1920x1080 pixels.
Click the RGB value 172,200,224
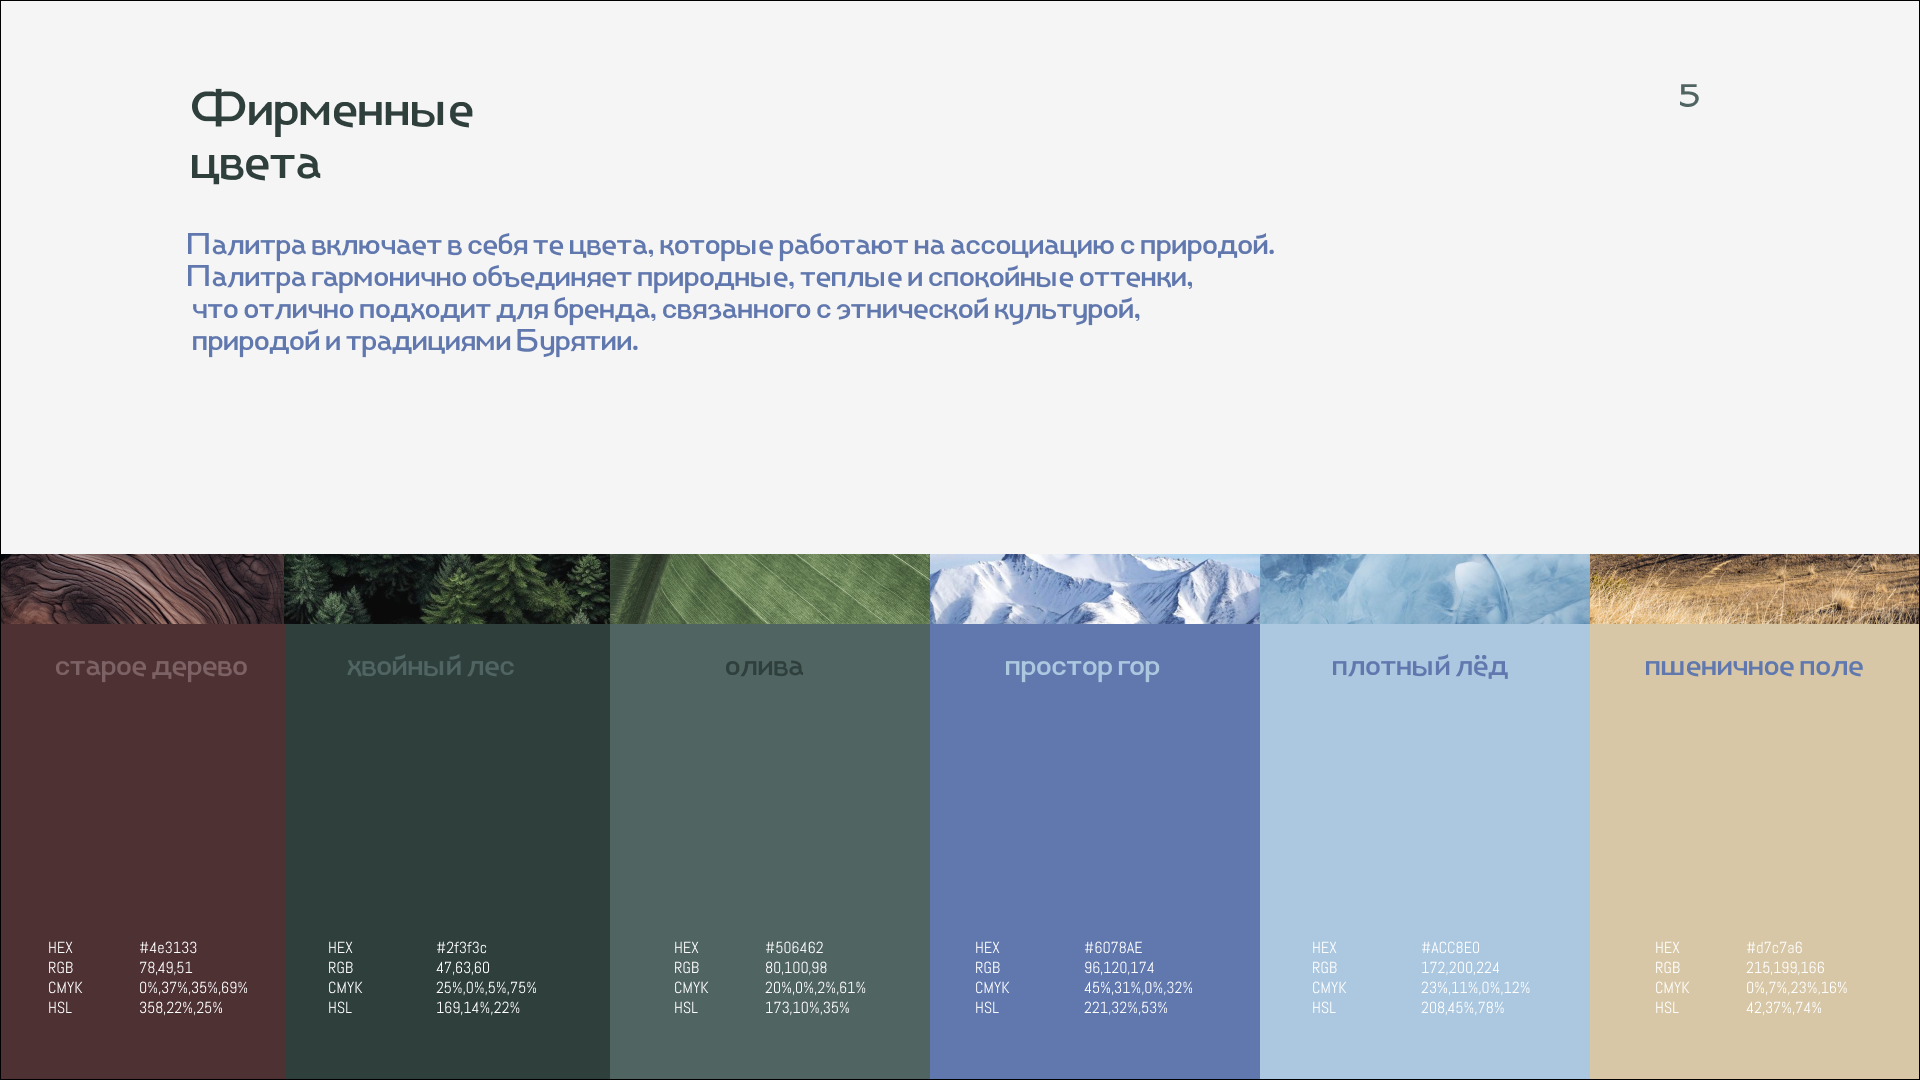(x=1460, y=968)
